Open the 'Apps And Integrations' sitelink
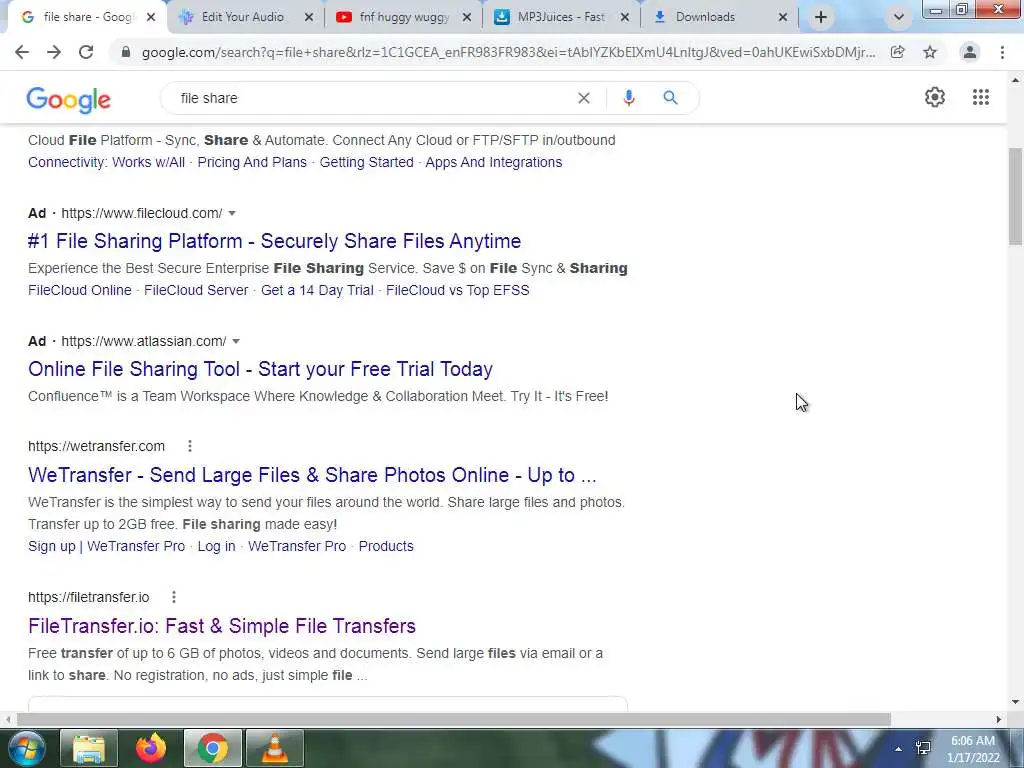This screenshot has width=1024, height=768. tap(494, 162)
